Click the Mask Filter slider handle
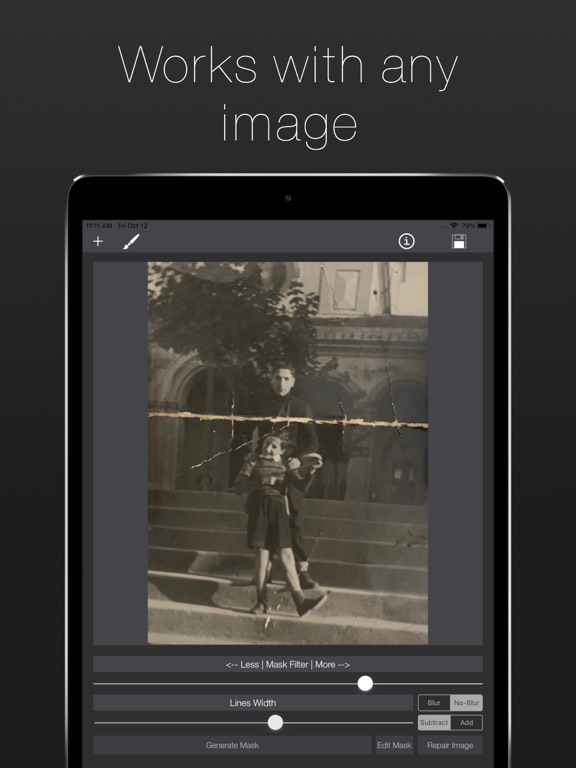 365,683
